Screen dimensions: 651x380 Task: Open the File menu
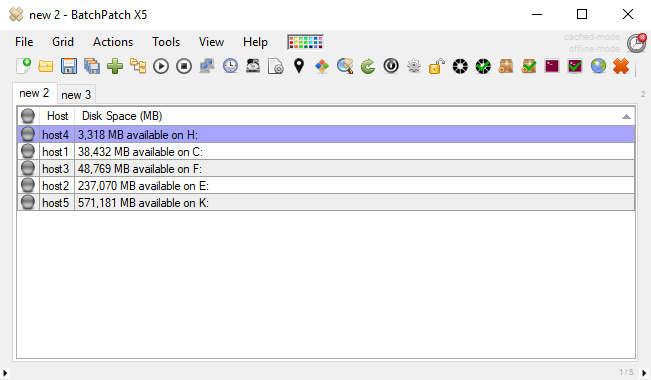[24, 42]
